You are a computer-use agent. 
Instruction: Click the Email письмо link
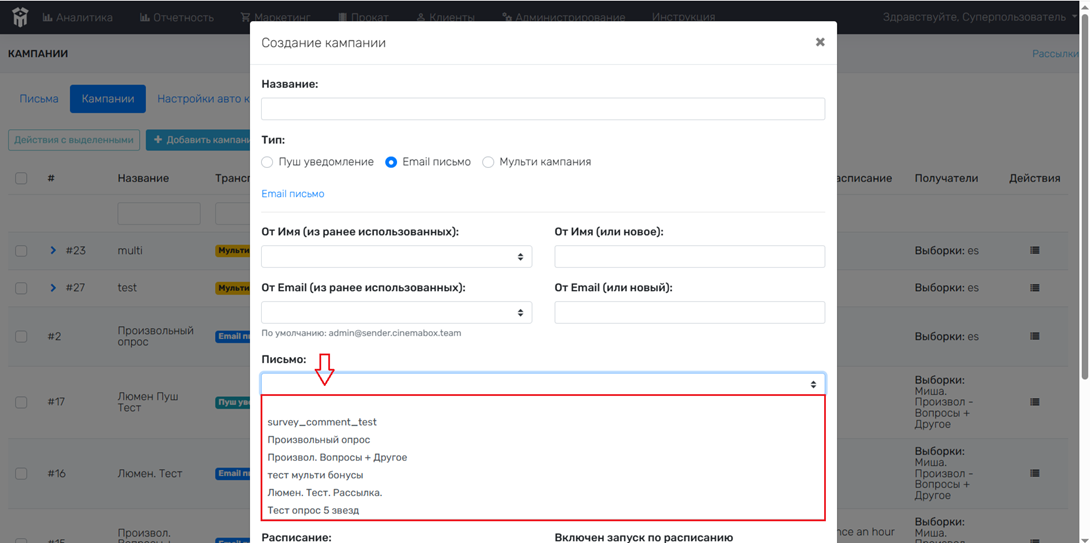pos(293,194)
